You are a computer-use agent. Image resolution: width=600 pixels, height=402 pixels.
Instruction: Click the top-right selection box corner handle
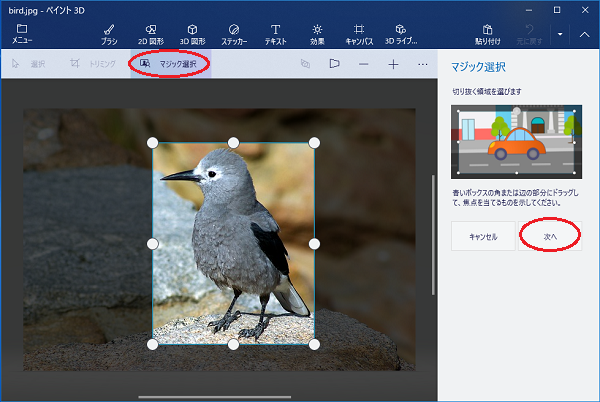pos(314,143)
